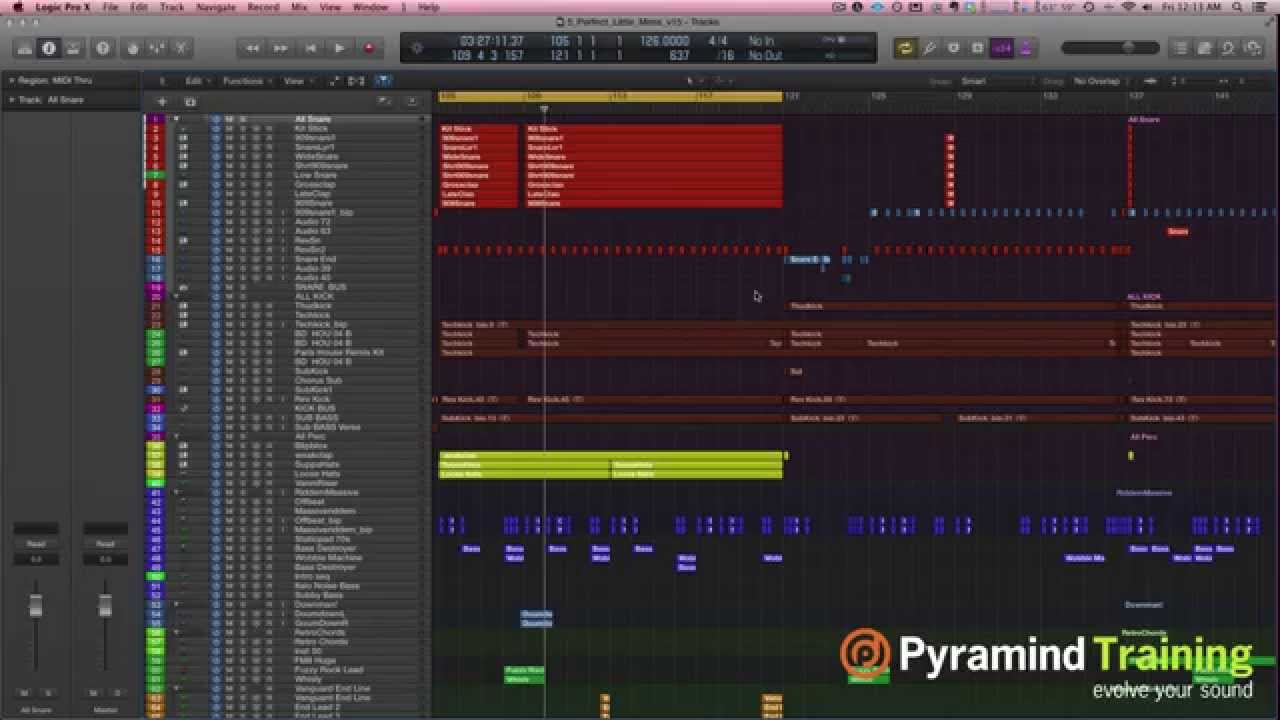Adjust the All Snare channel volume fader
Screen dimensions: 1280x720
[36, 605]
